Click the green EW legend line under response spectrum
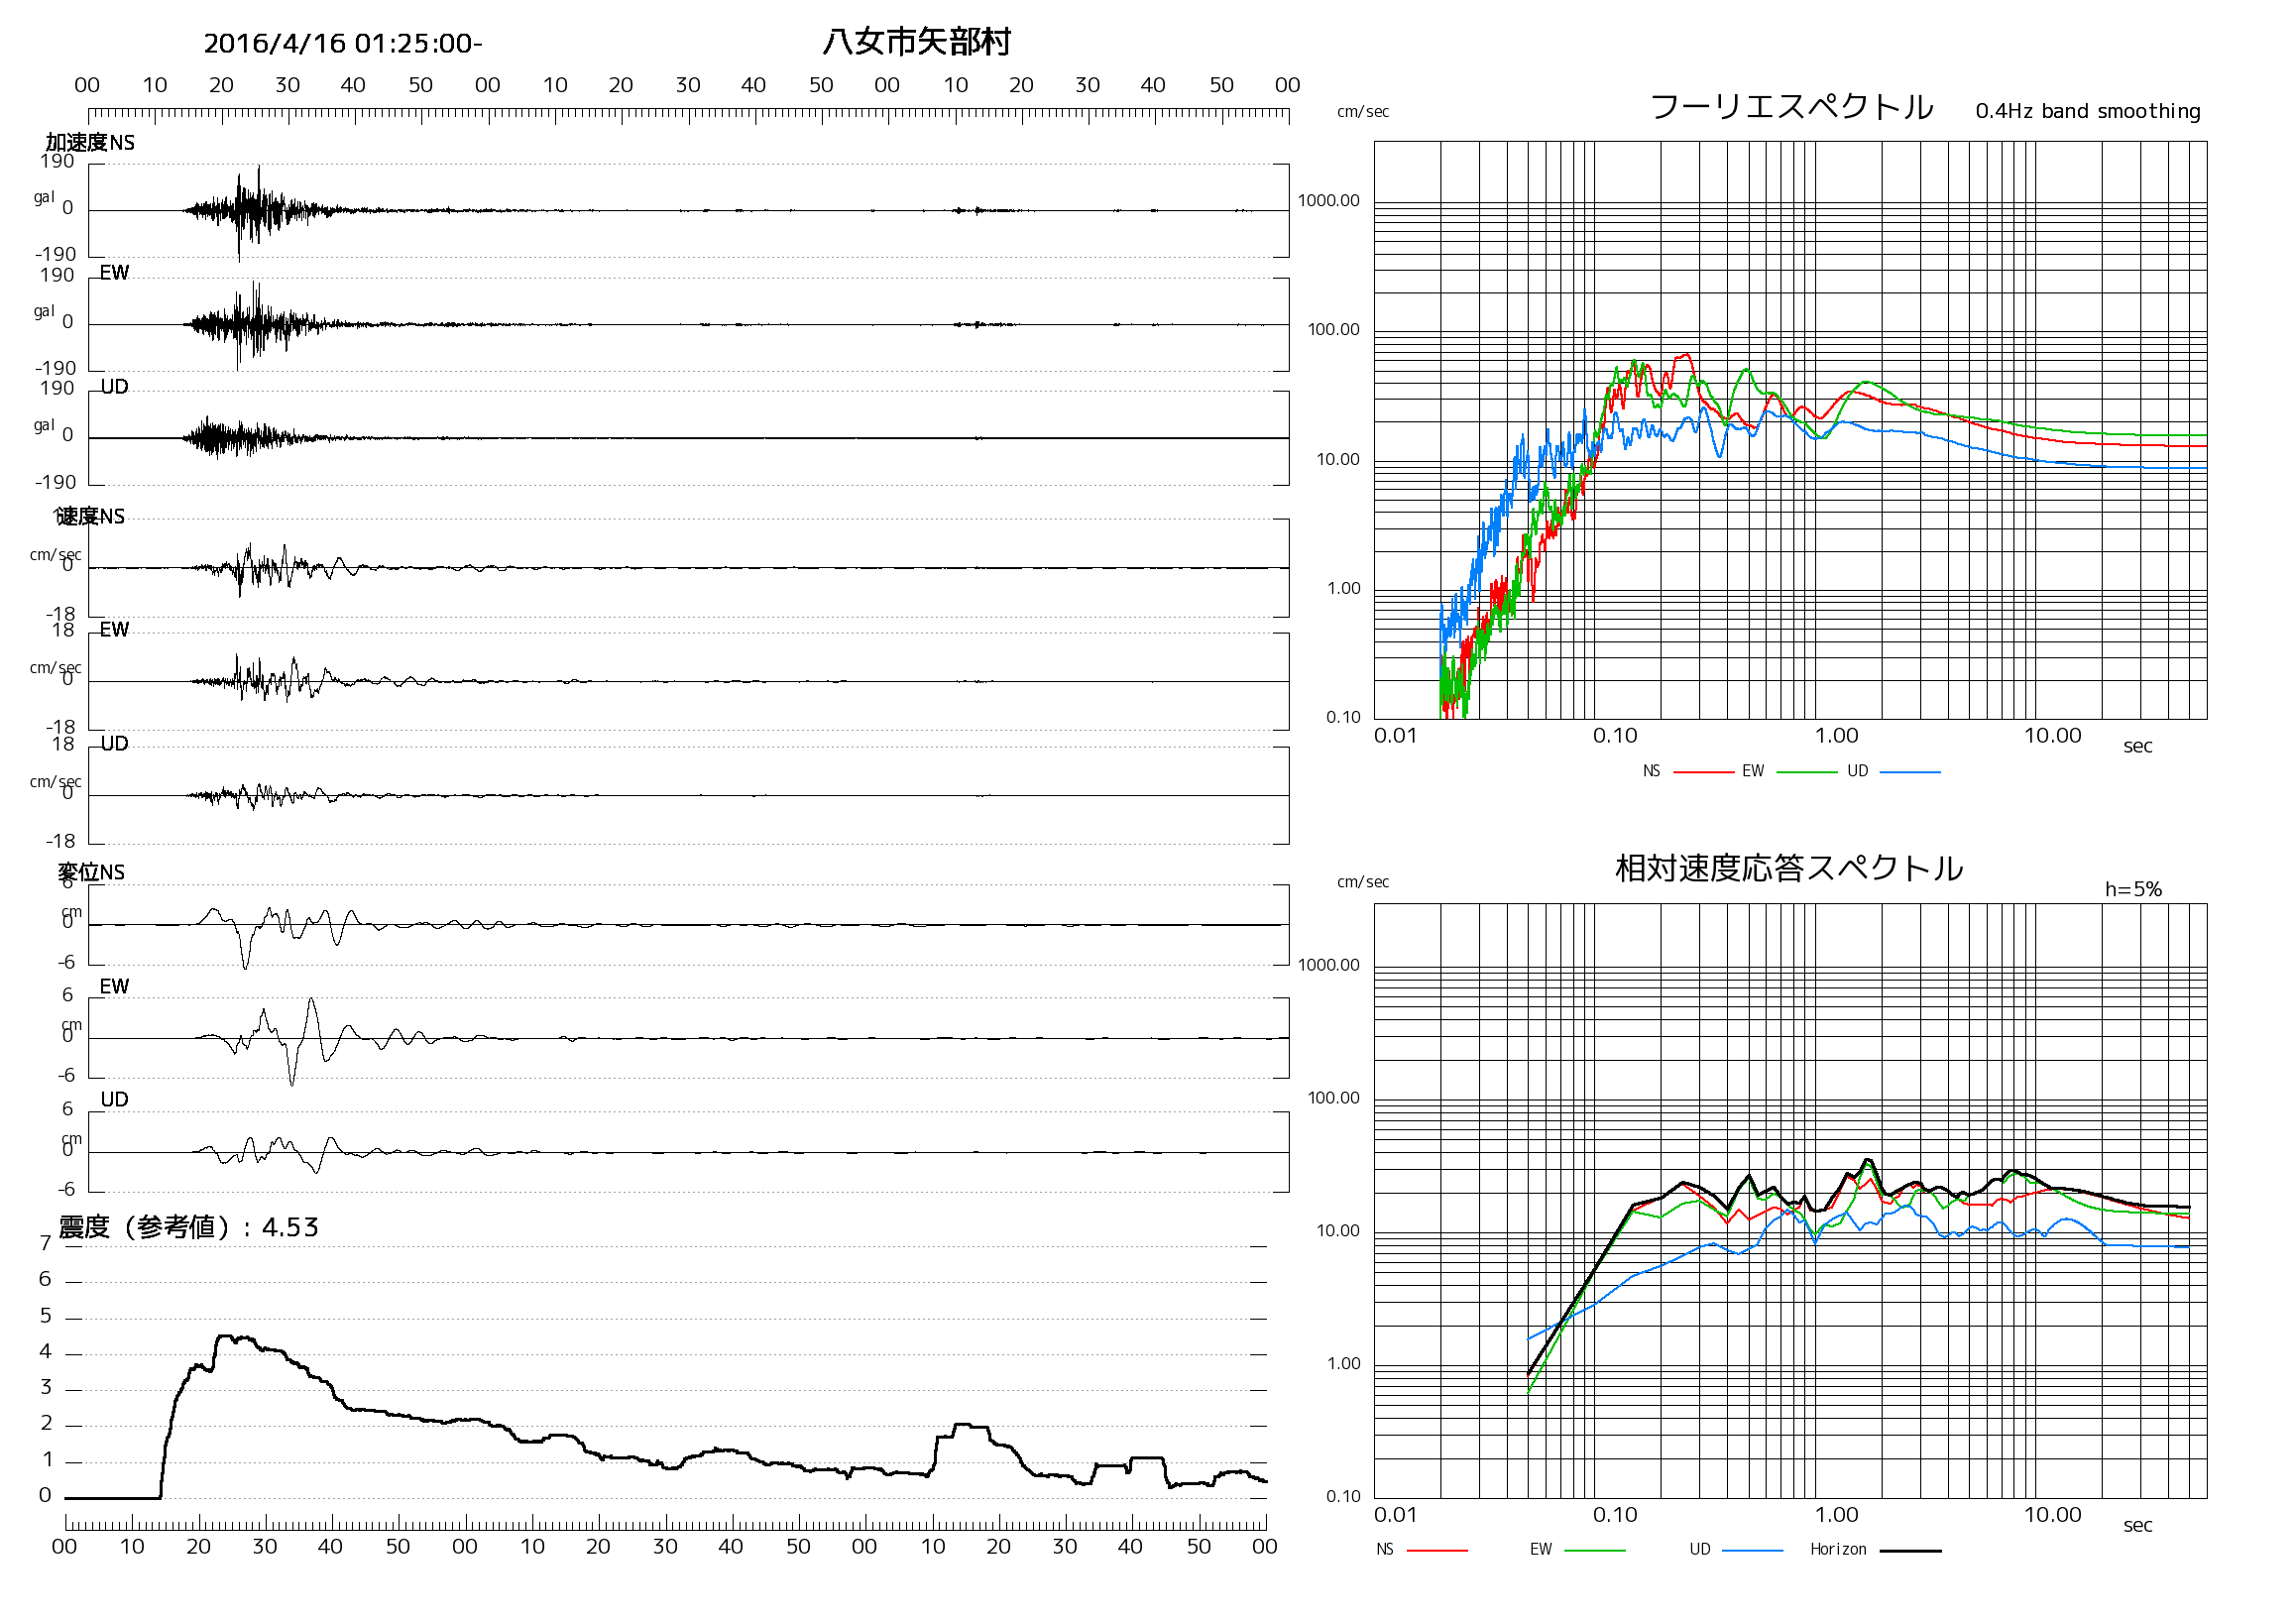Image resolution: width=2296 pixels, height=1623 pixels. pos(1594,1551)
